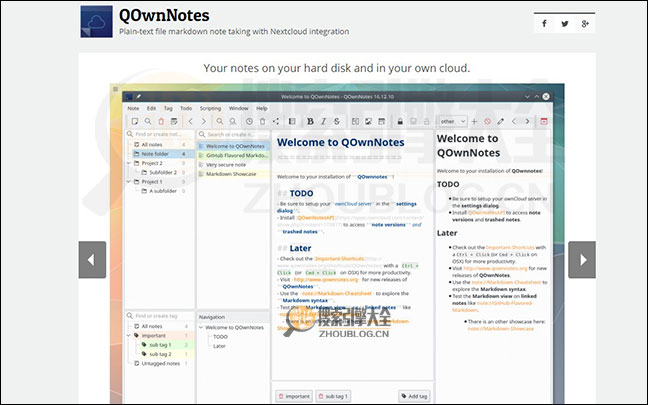Click the find note magnifier in toolbar
The height and width of the screenshot is (405, 648).
148,121
